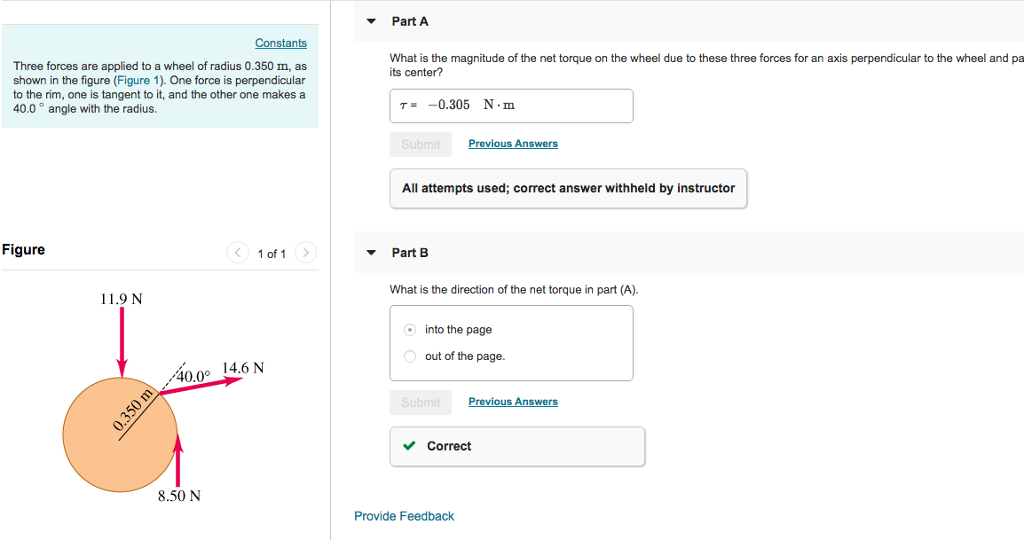Click Previous Answers under Part A

(513, 144)
